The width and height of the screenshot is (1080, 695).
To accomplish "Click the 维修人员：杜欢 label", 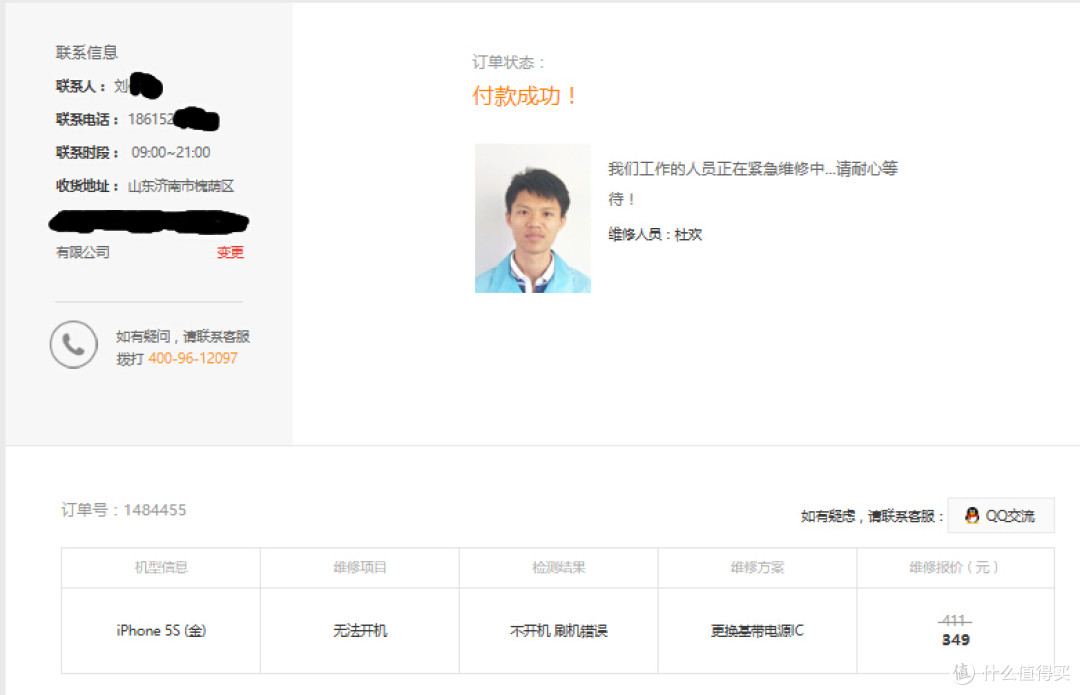I will [655, 235].
